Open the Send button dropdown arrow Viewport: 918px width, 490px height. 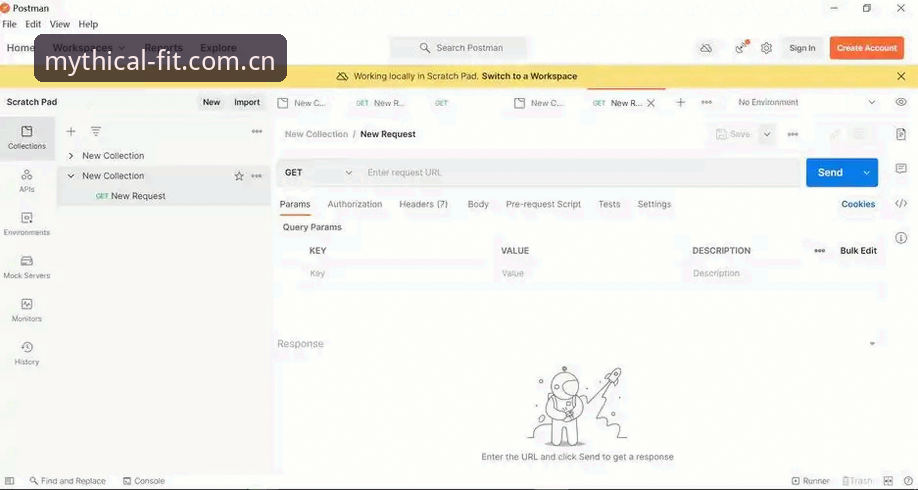coord(866,173)
